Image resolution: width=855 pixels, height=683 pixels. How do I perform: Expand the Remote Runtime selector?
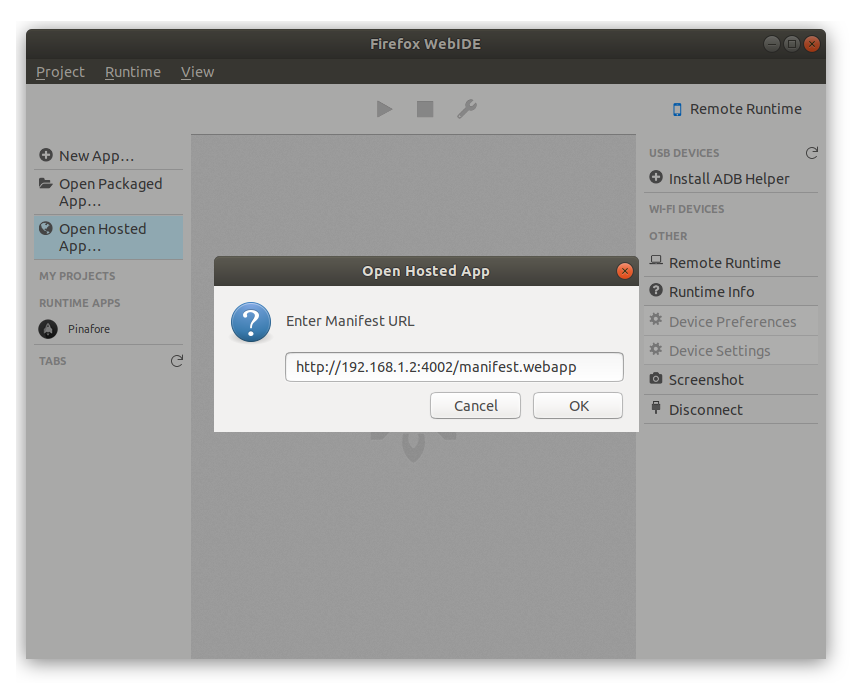coord(736,109)
